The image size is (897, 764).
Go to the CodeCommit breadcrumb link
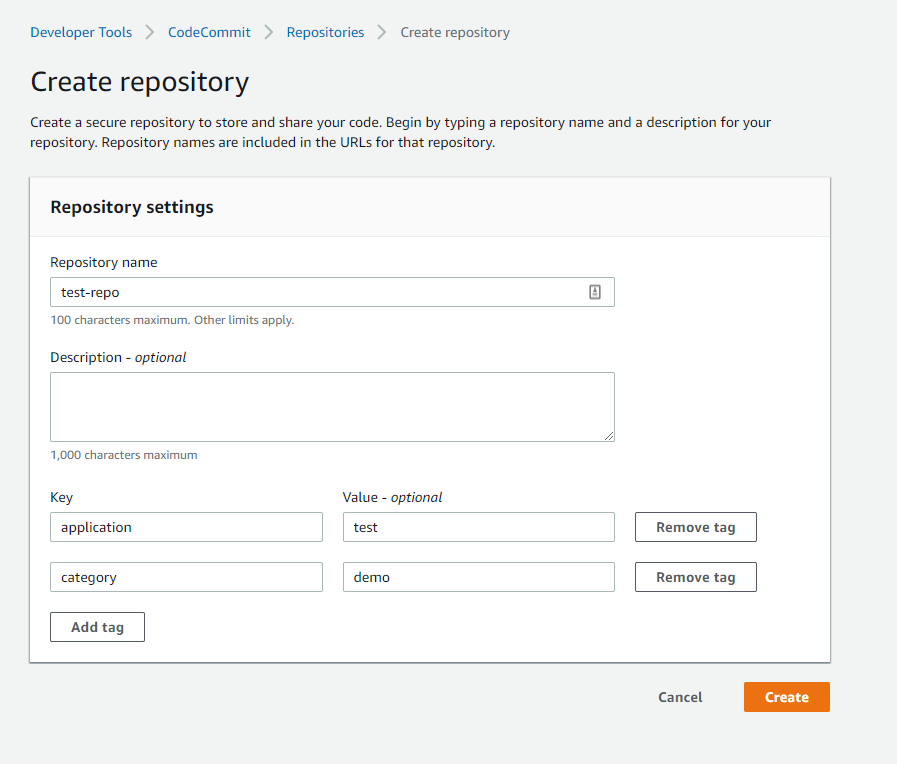[209, 32]
